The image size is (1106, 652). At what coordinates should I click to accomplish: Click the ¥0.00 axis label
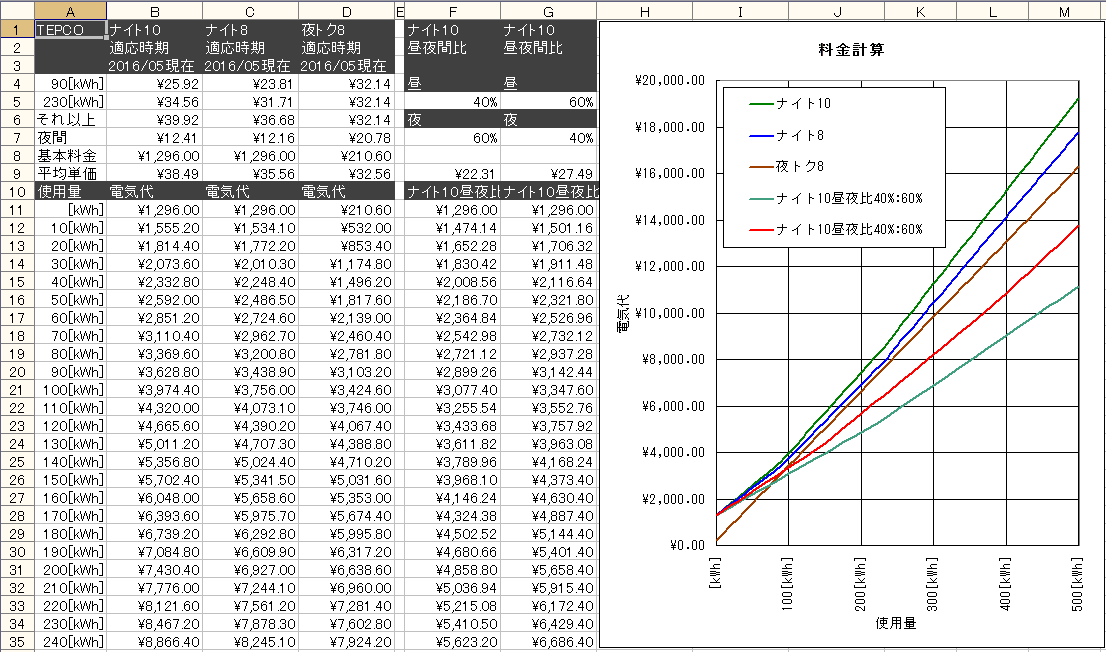click(686, 545)
